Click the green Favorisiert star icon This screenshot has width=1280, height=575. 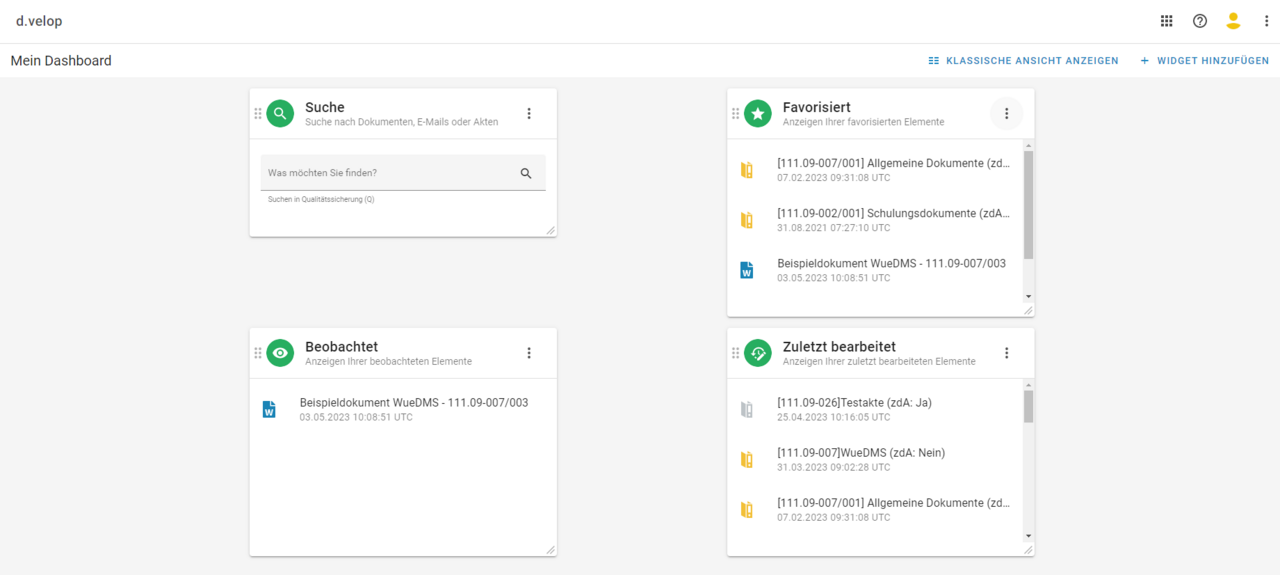coord(758,114)
